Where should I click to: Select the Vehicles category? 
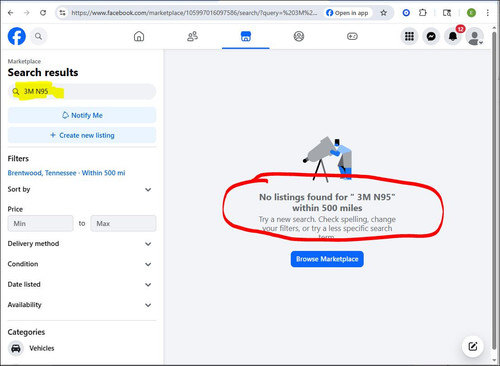point(82,348)
